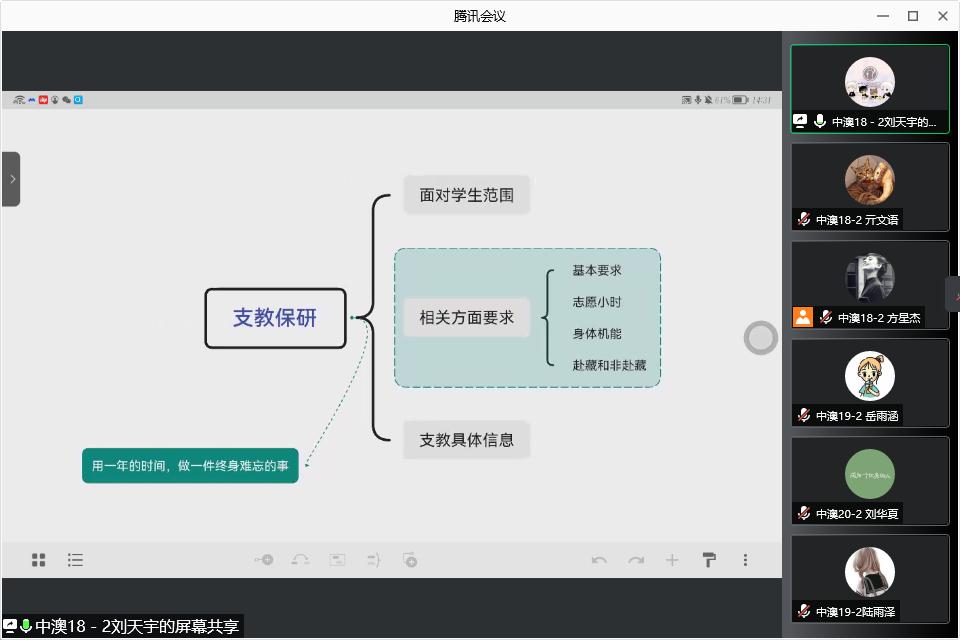Select the 支教保研 central topic node

point(275,318)
